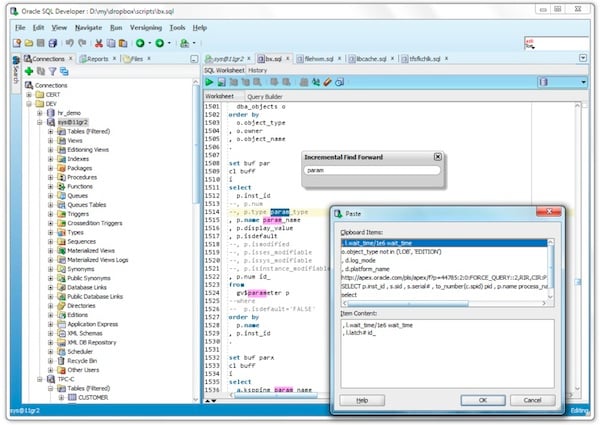Image resolution: width=600 pixels, height=425 pixels.
Task: Click the Filter funnel icon in Connections panel
Action: (x=52, y=72)
